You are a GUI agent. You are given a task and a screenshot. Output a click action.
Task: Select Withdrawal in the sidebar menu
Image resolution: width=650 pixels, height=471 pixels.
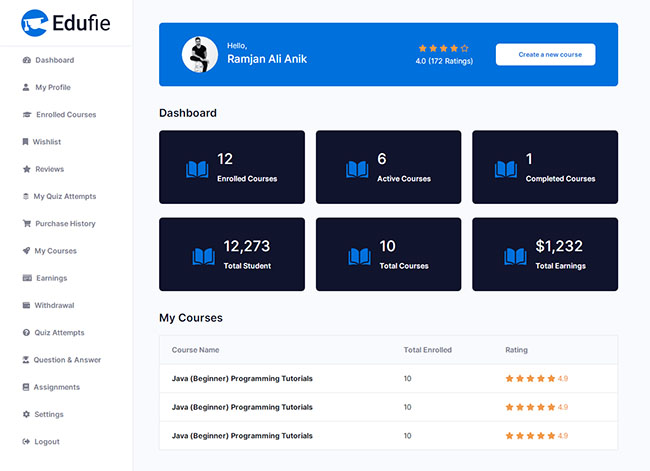pos(54,305)
